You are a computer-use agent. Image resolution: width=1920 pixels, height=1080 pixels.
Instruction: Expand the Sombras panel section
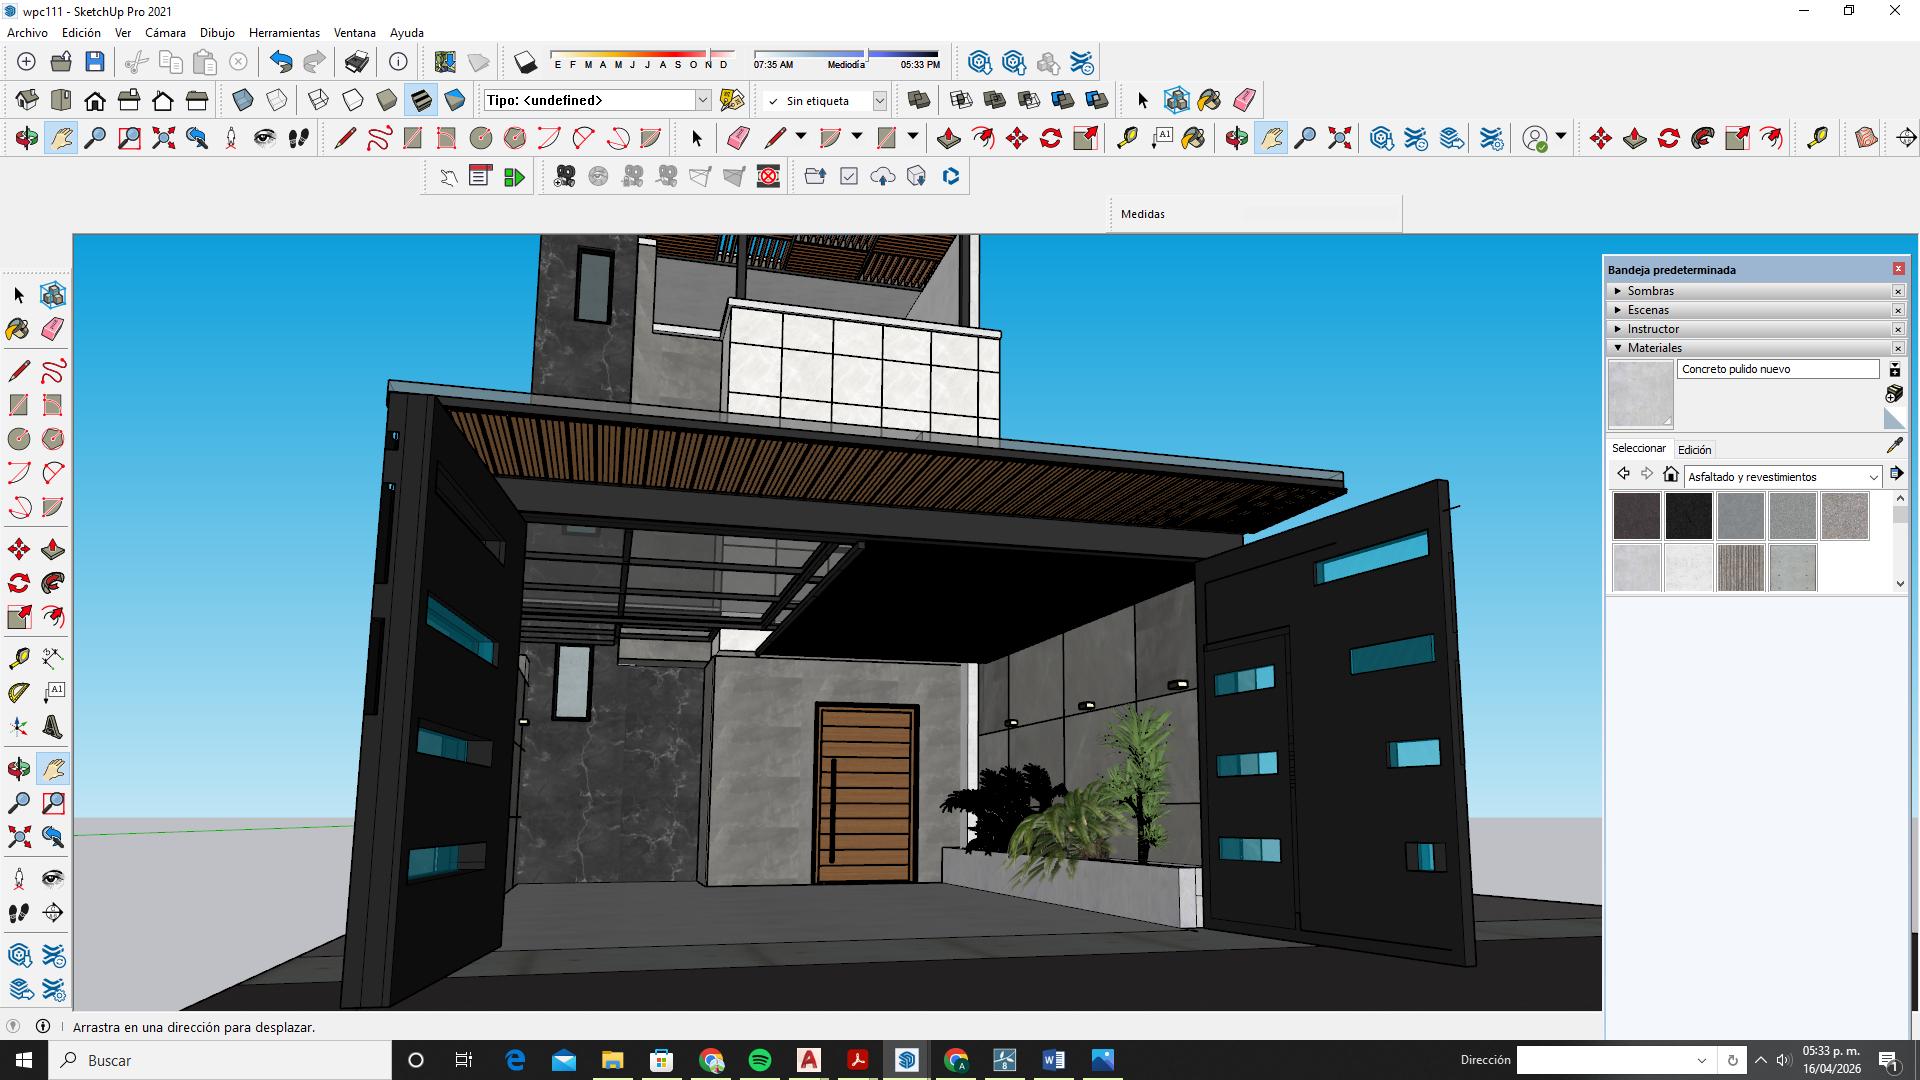pyautogui.click(x=1650, y=291)
